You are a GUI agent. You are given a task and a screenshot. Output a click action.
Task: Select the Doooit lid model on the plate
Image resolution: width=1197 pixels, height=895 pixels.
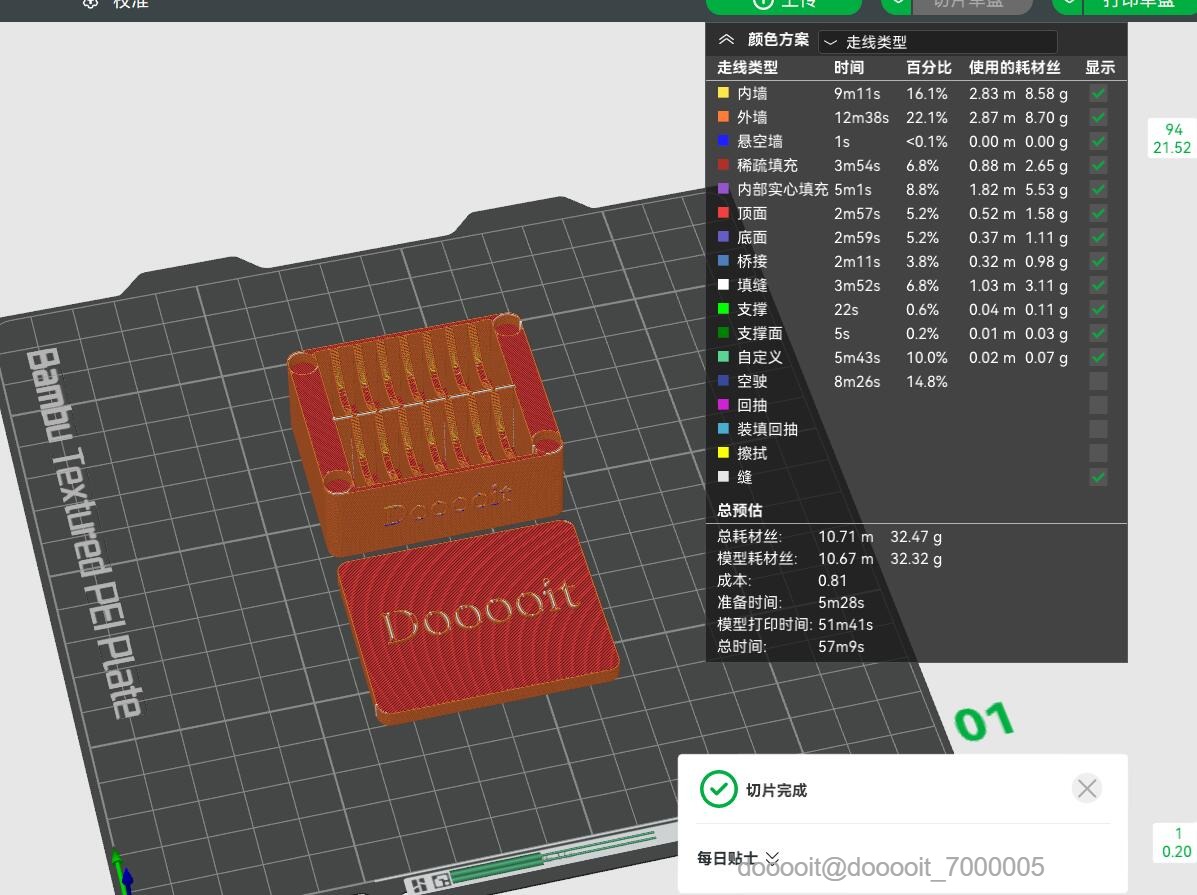(x=477, y=620)
